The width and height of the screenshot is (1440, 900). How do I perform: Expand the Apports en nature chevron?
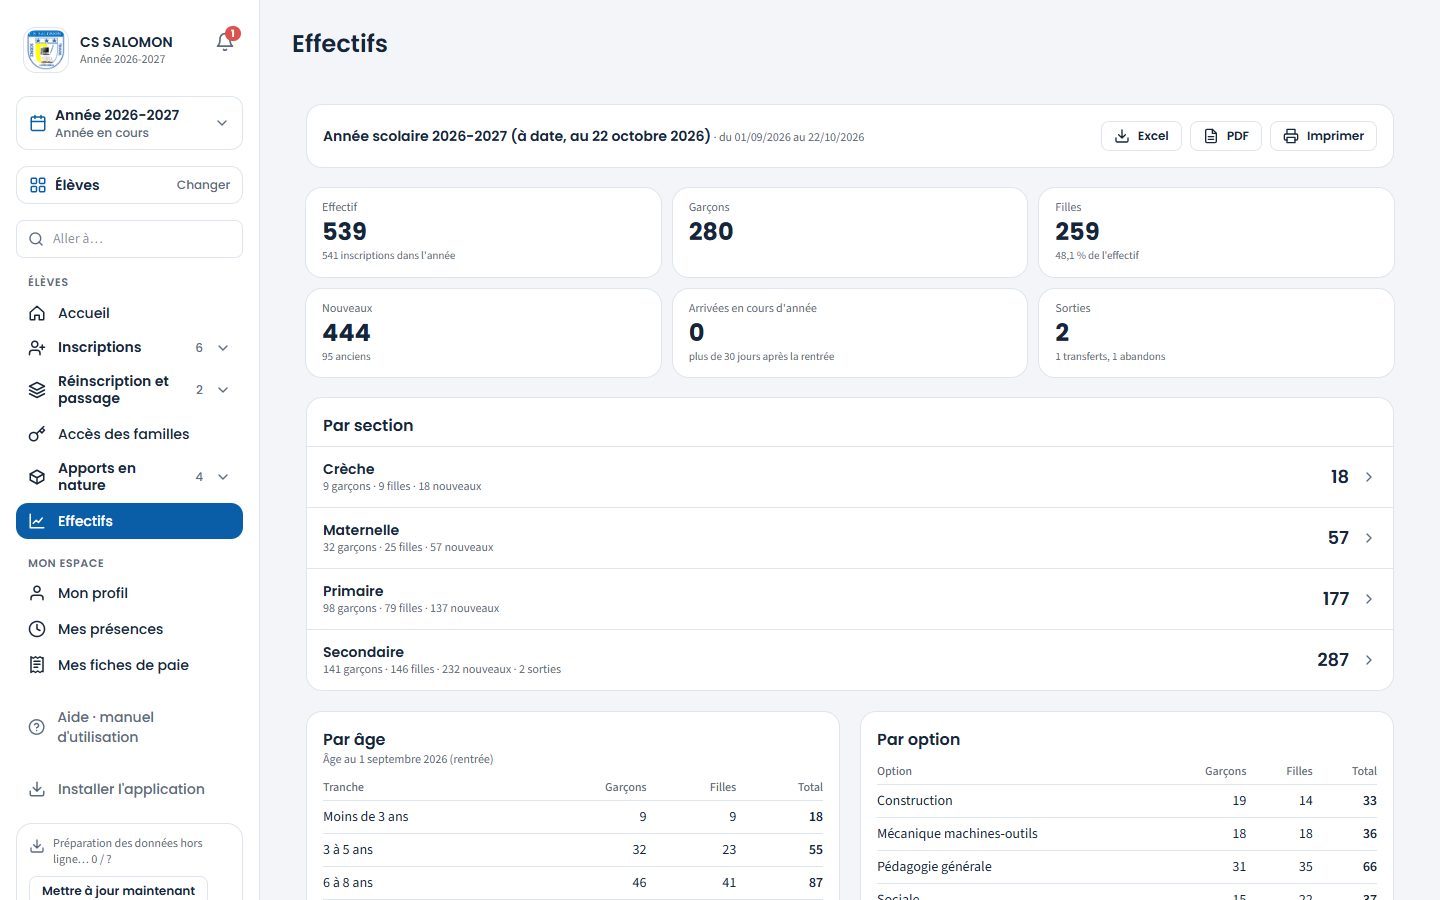223,477
